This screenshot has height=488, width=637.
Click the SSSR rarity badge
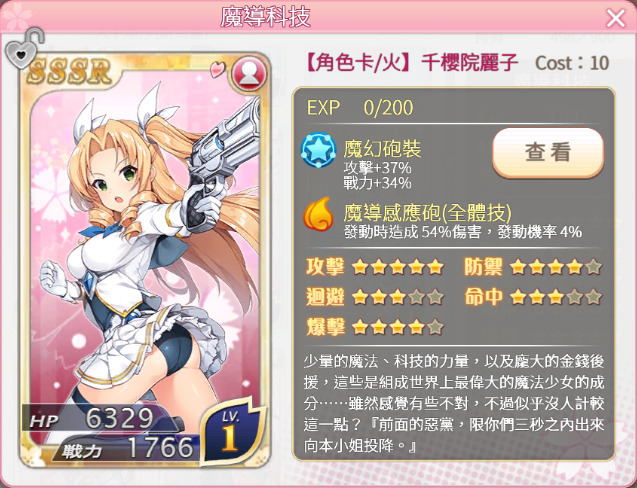click(x=70, y=72)
